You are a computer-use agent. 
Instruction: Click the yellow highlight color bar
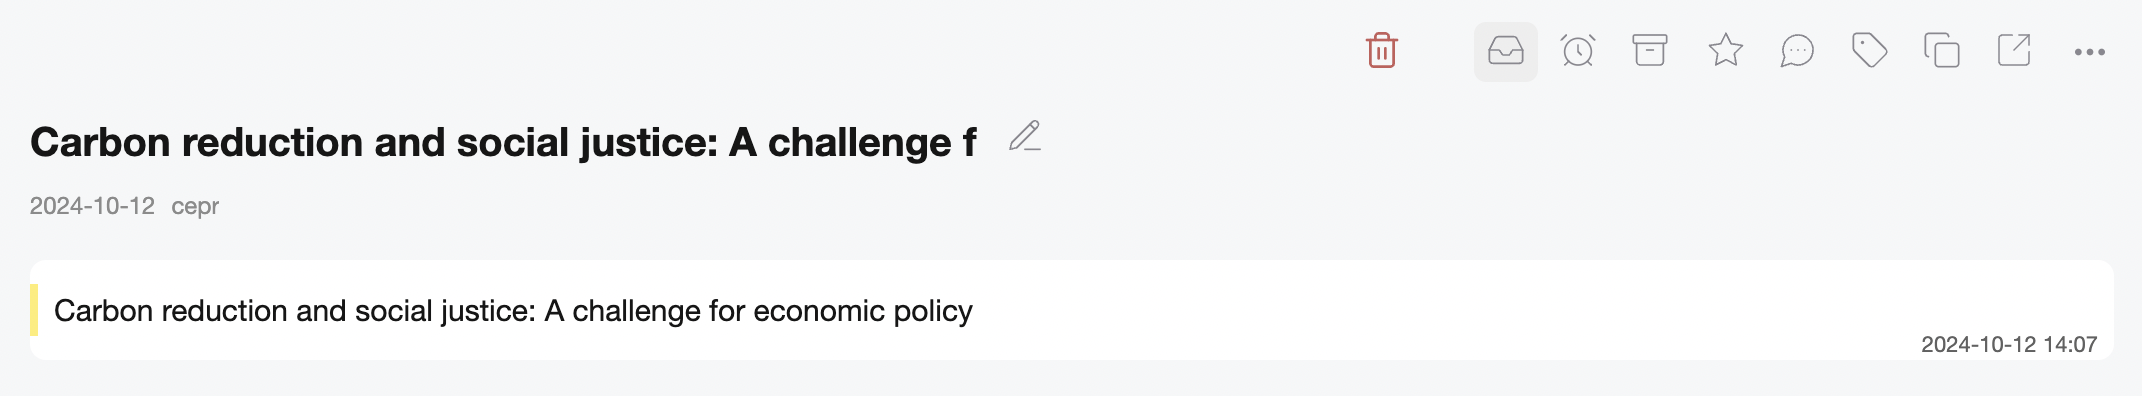(x=34, y=310)
